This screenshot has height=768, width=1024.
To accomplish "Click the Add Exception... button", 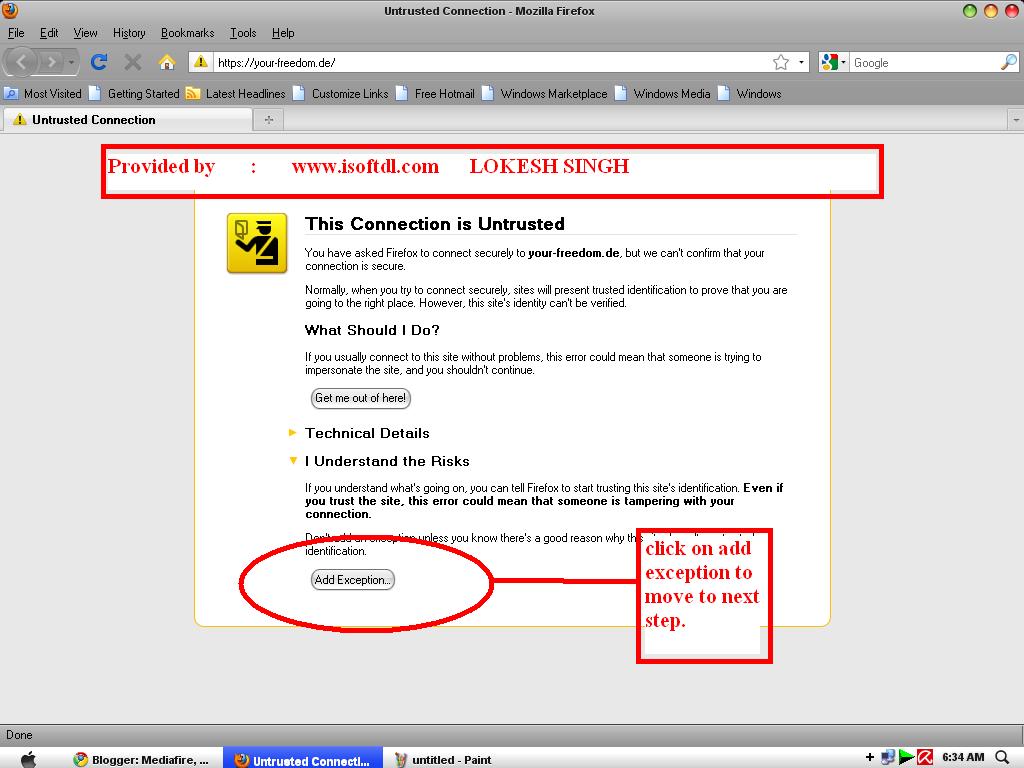I will click(x=353, y=580).
